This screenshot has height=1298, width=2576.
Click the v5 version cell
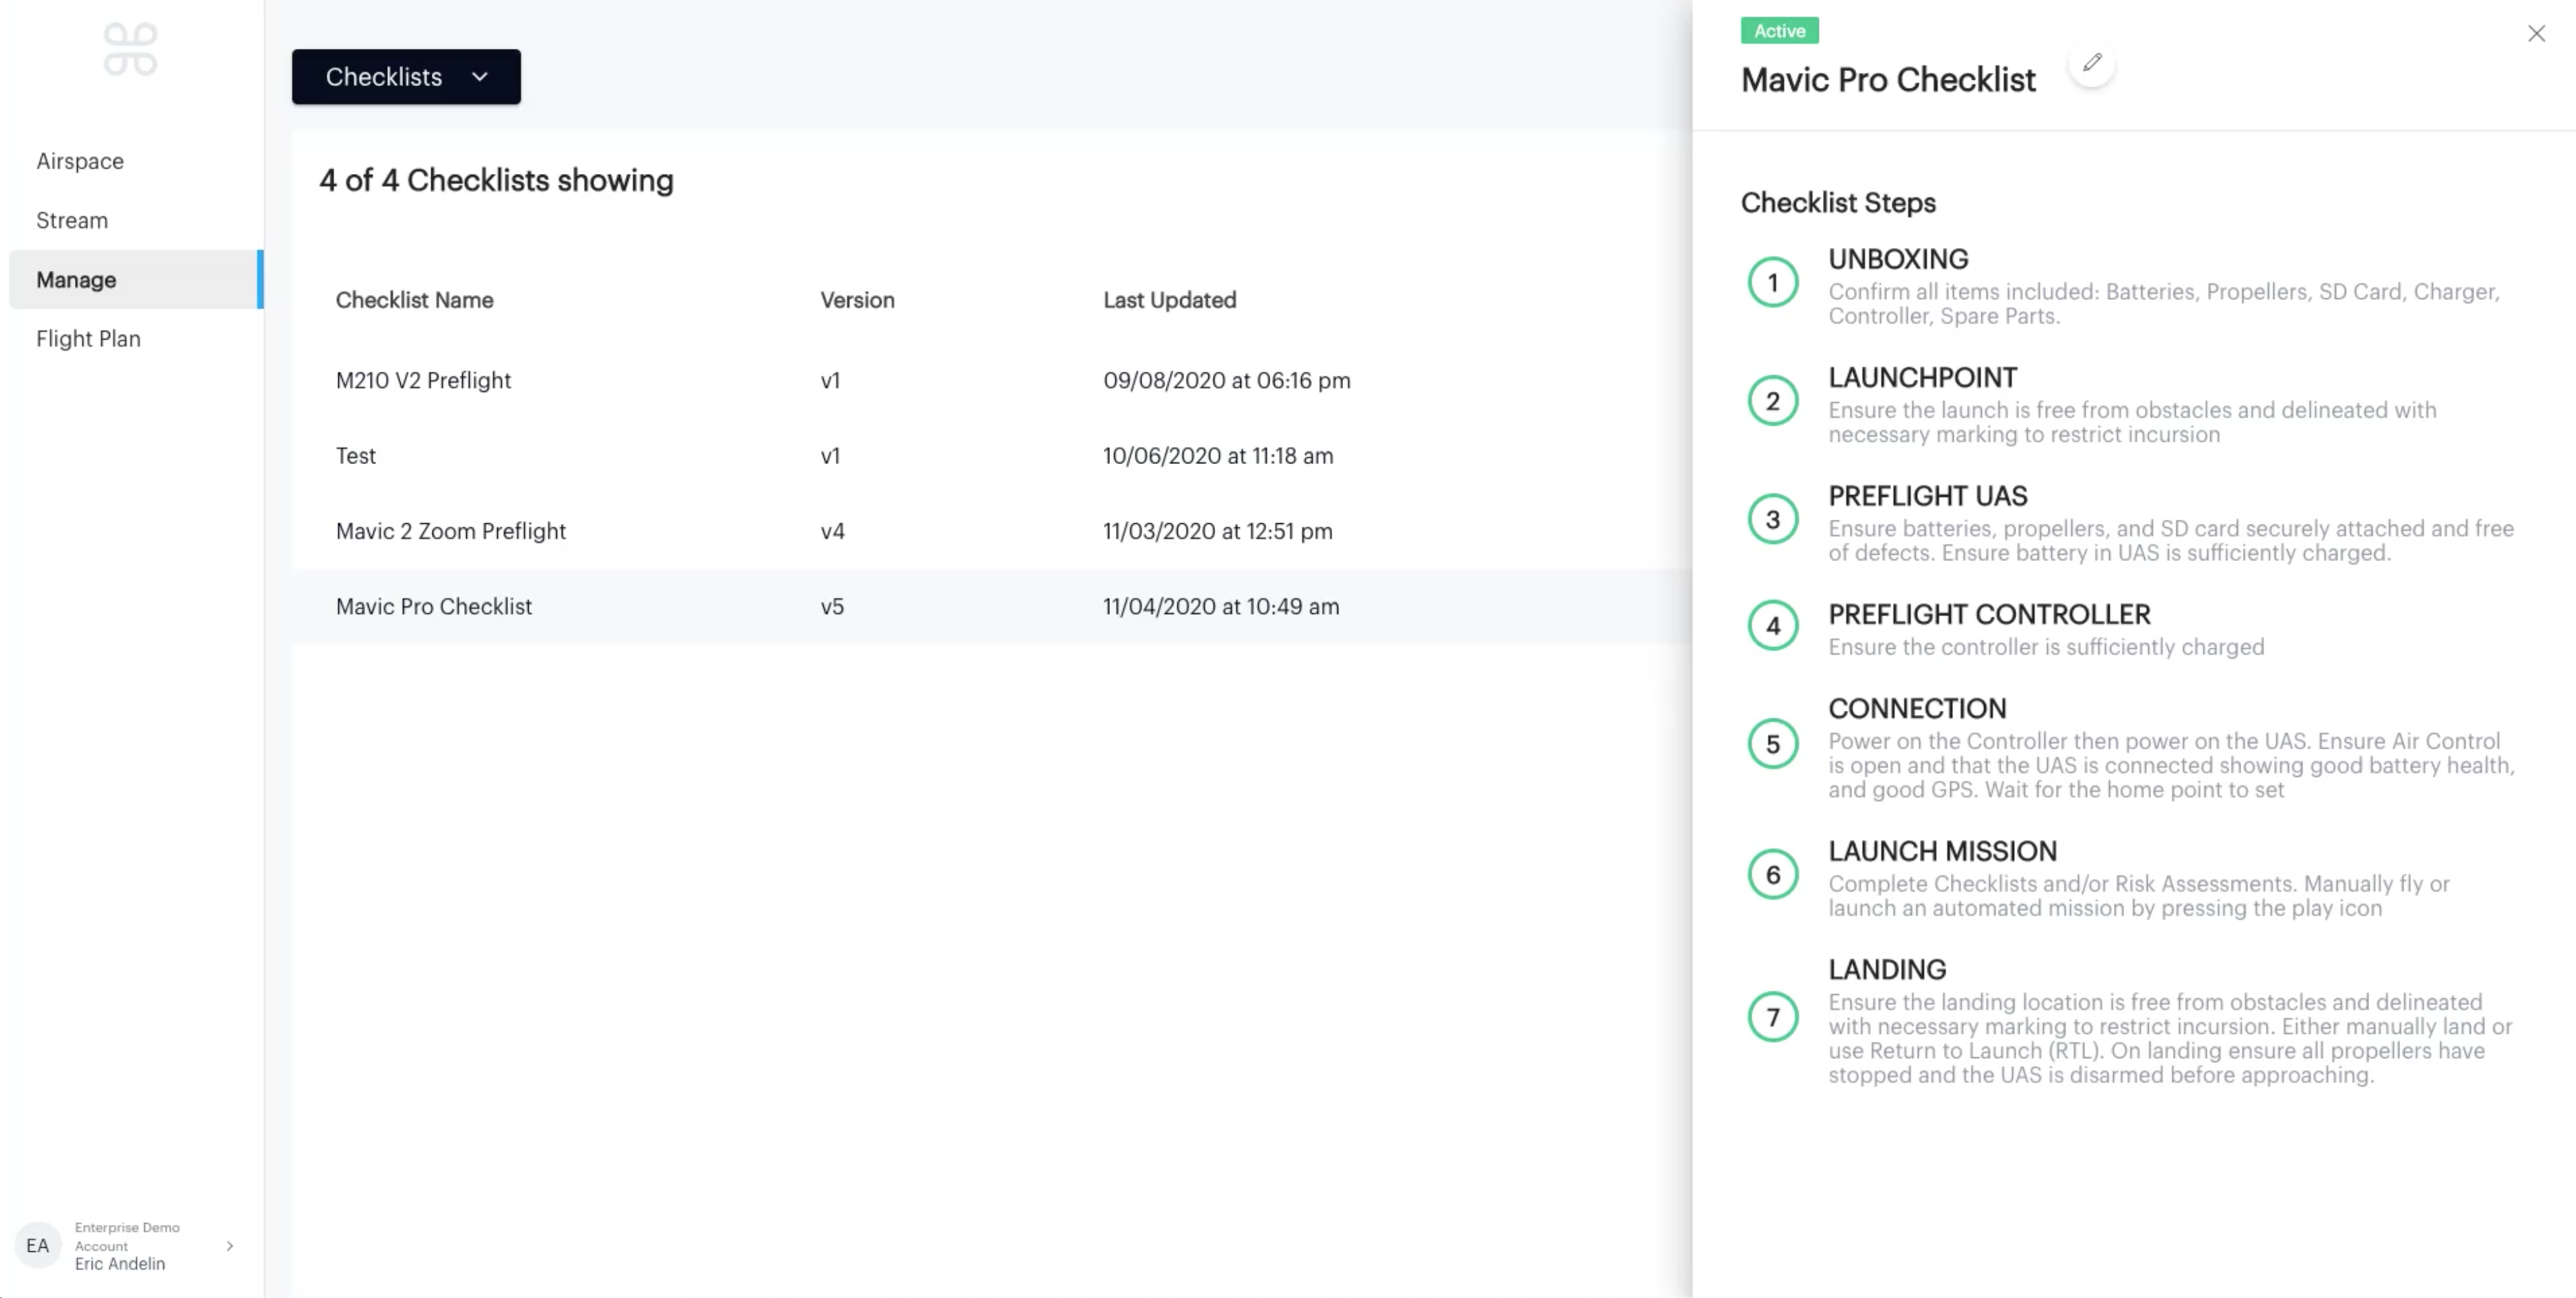[832, 606]
